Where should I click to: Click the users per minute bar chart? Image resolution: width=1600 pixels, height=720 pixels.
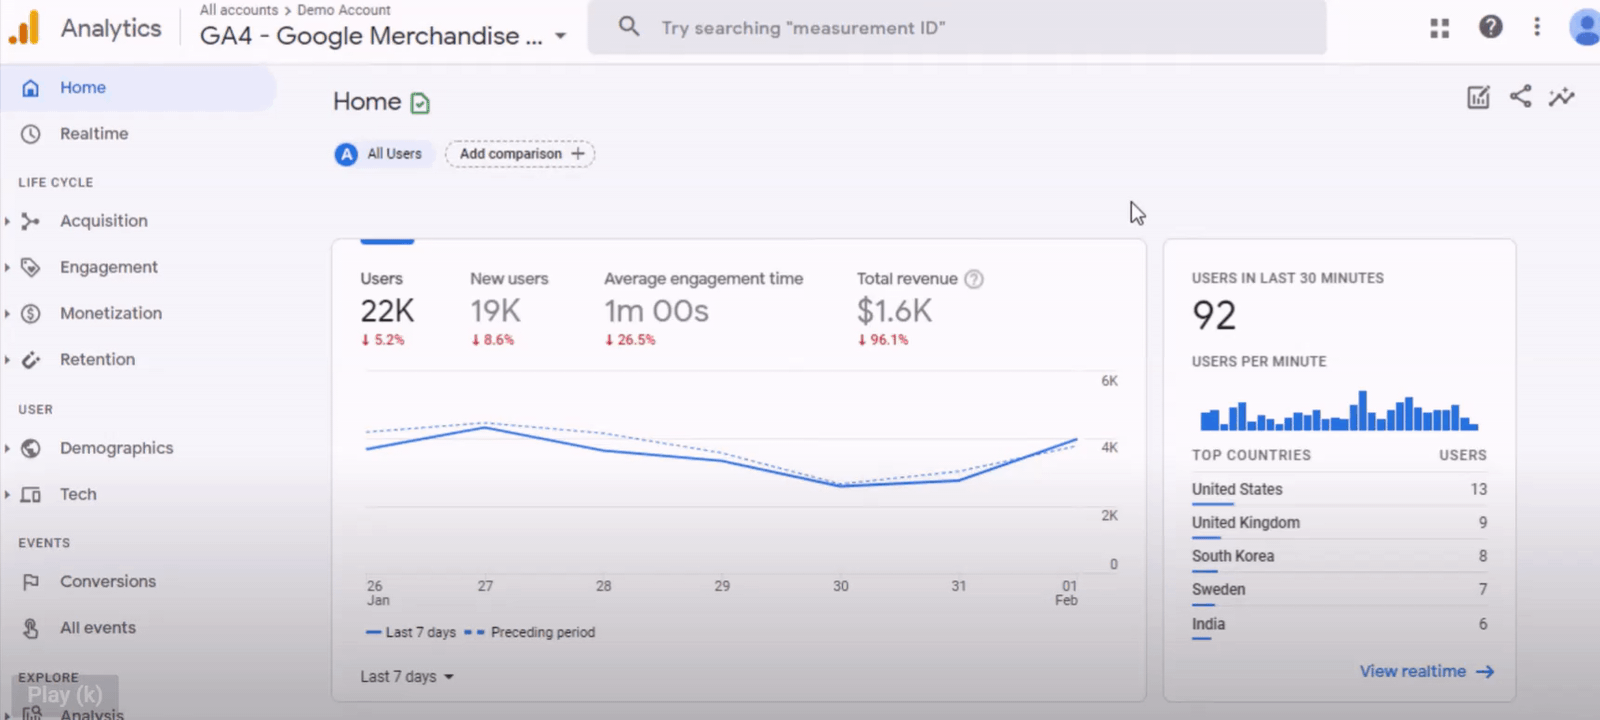(x=1339, y=411)
